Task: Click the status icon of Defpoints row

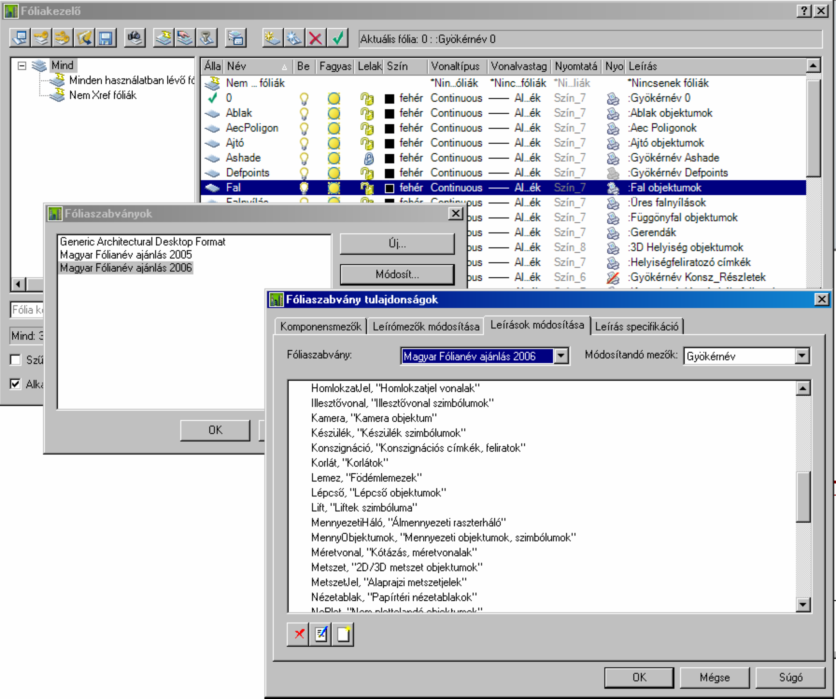Action: click(x=212, y=173)
